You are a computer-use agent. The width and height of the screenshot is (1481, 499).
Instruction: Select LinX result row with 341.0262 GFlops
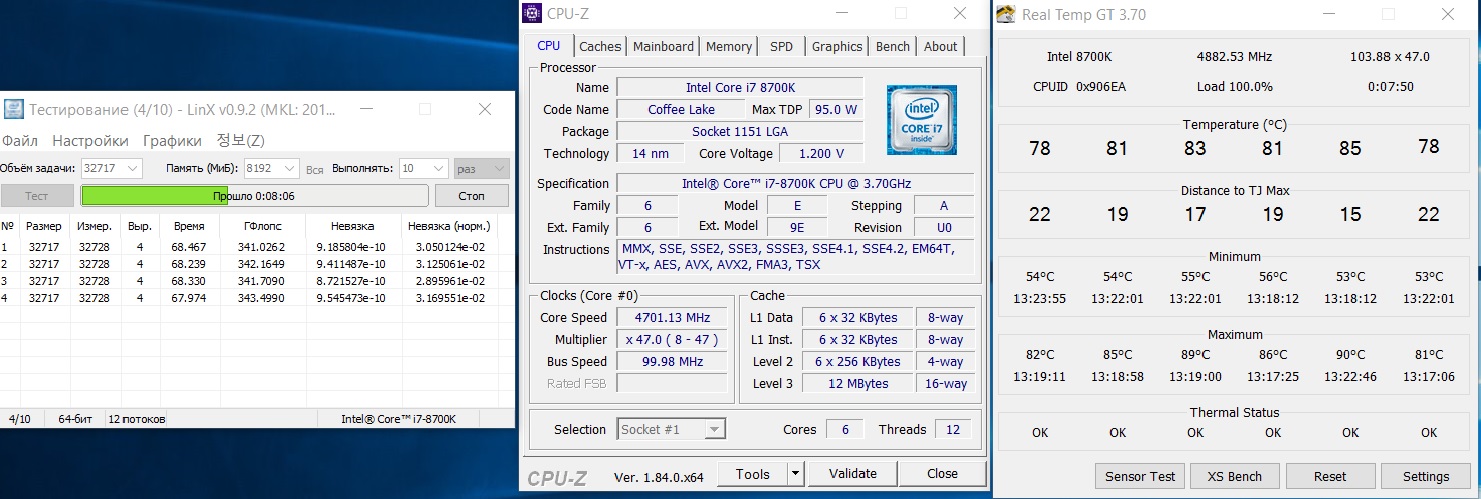click(x=256, y=247)
